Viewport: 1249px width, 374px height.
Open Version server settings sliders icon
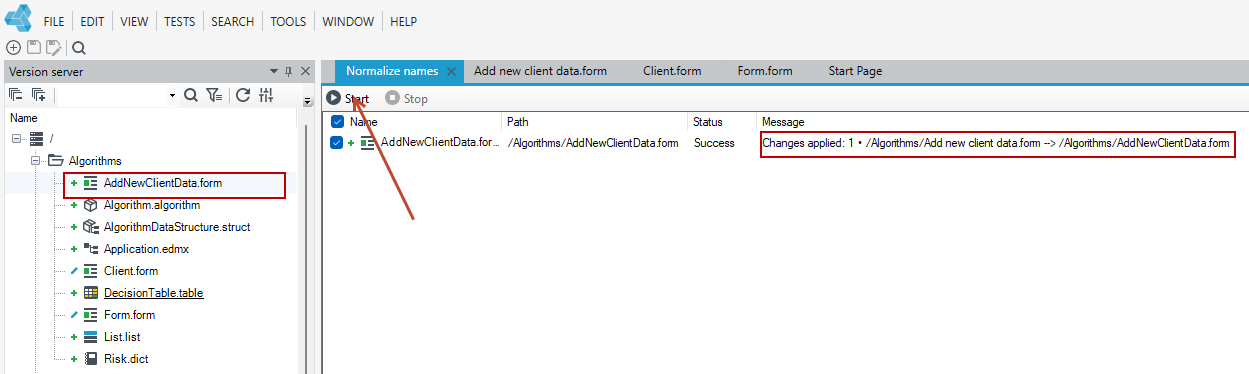pyautogui.click(x=266, y=95)
